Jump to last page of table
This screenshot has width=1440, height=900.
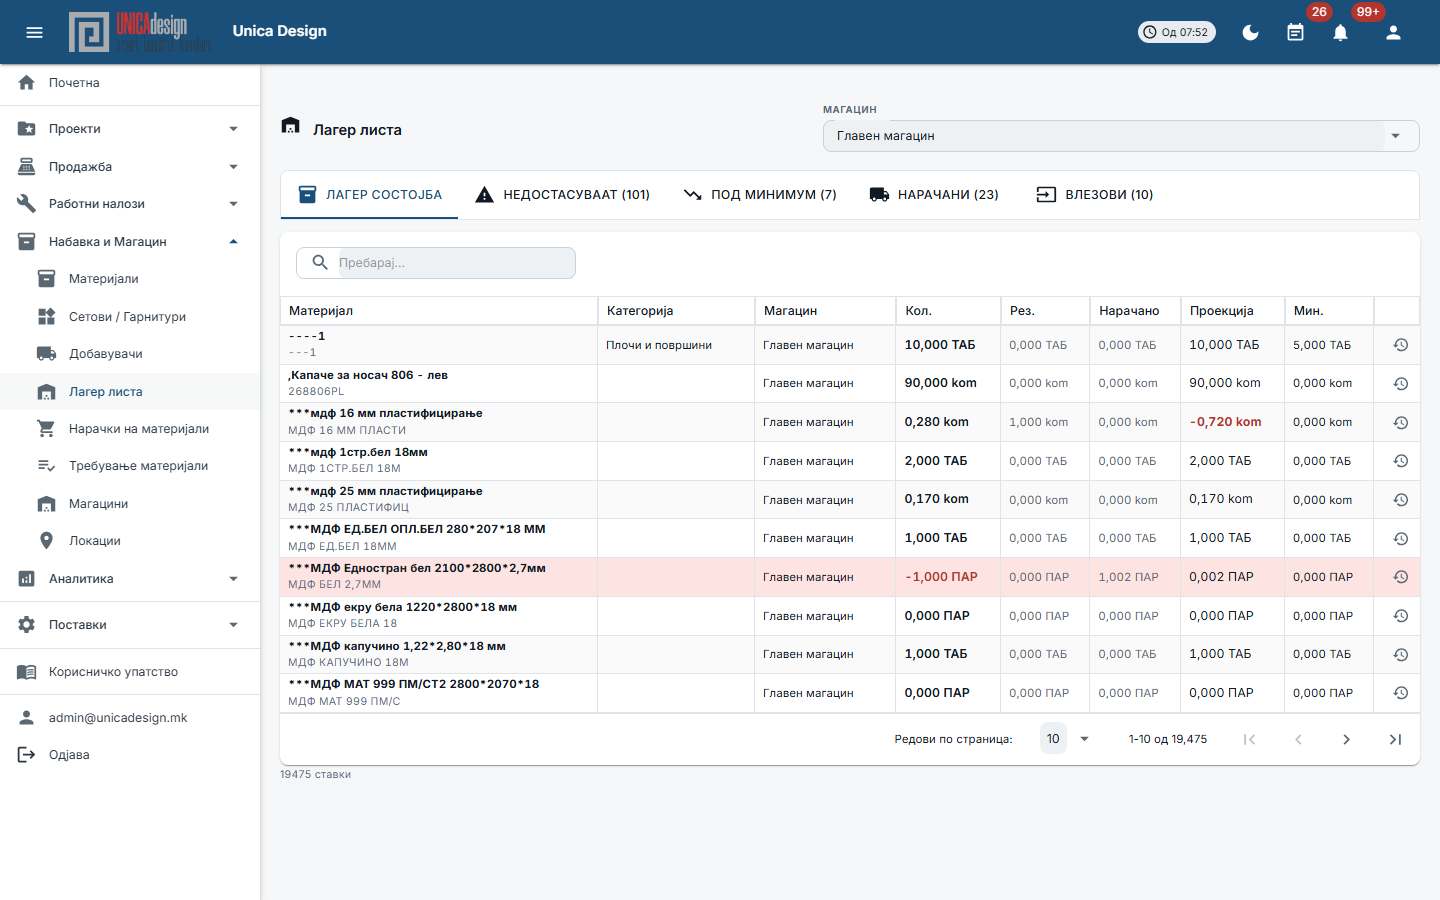(1395, 739)
